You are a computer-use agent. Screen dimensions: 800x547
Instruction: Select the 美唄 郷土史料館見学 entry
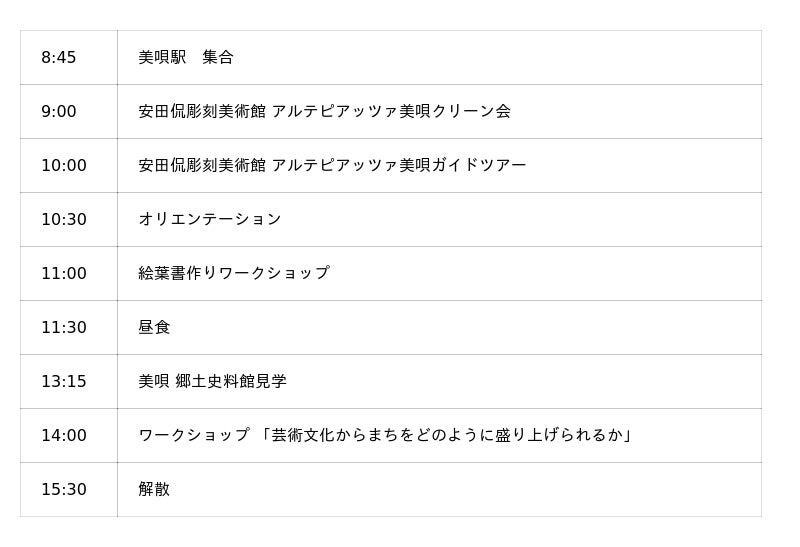pos(212,381)
